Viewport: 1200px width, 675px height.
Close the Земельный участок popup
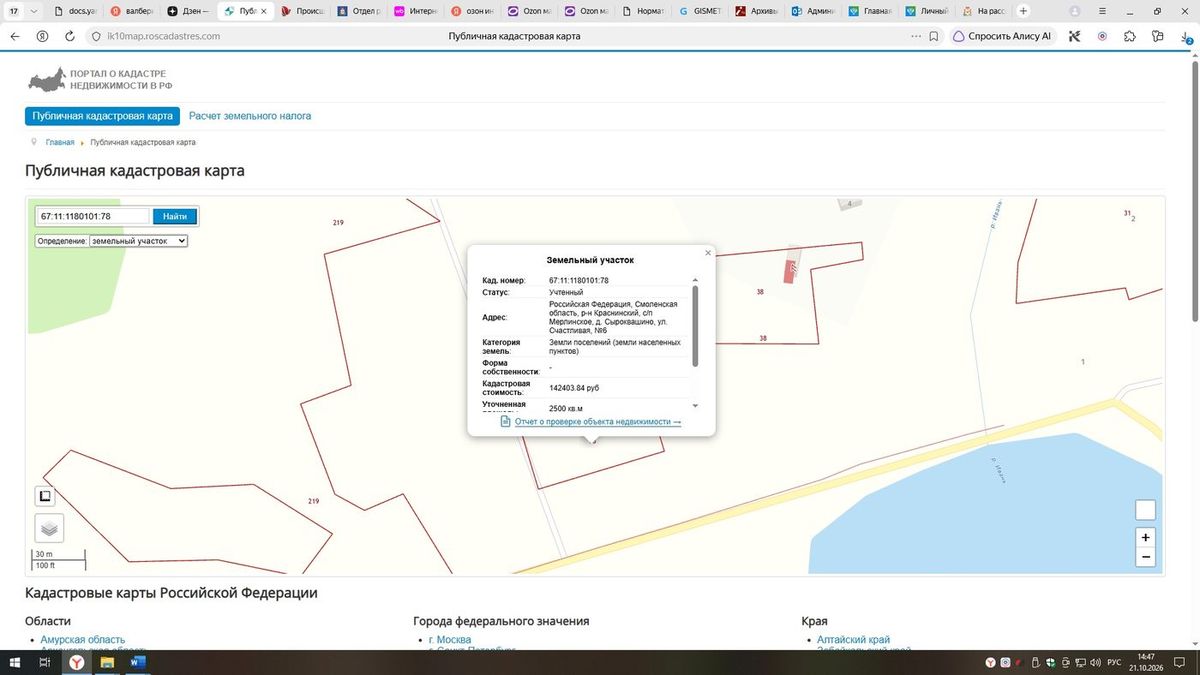pyautogui.click(x=708, y=253)
